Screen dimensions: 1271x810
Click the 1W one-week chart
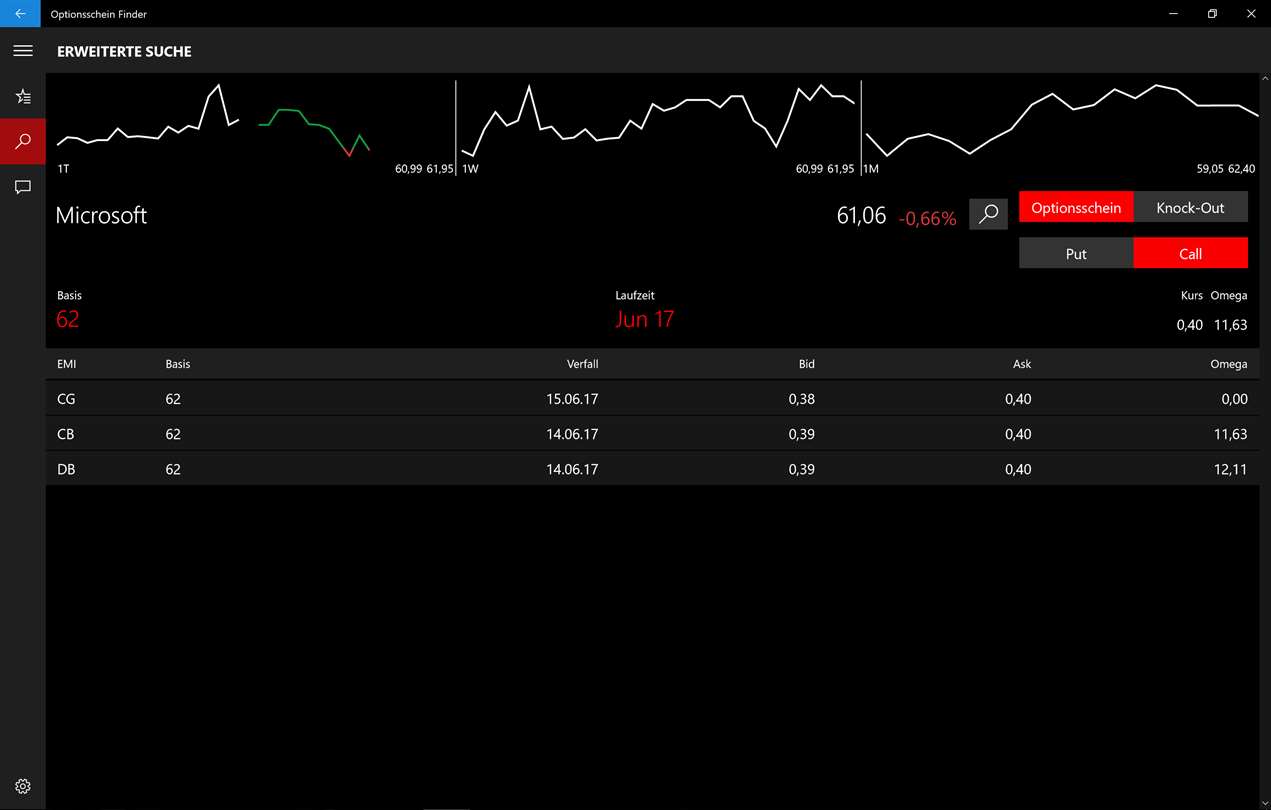tap(658, 128)
